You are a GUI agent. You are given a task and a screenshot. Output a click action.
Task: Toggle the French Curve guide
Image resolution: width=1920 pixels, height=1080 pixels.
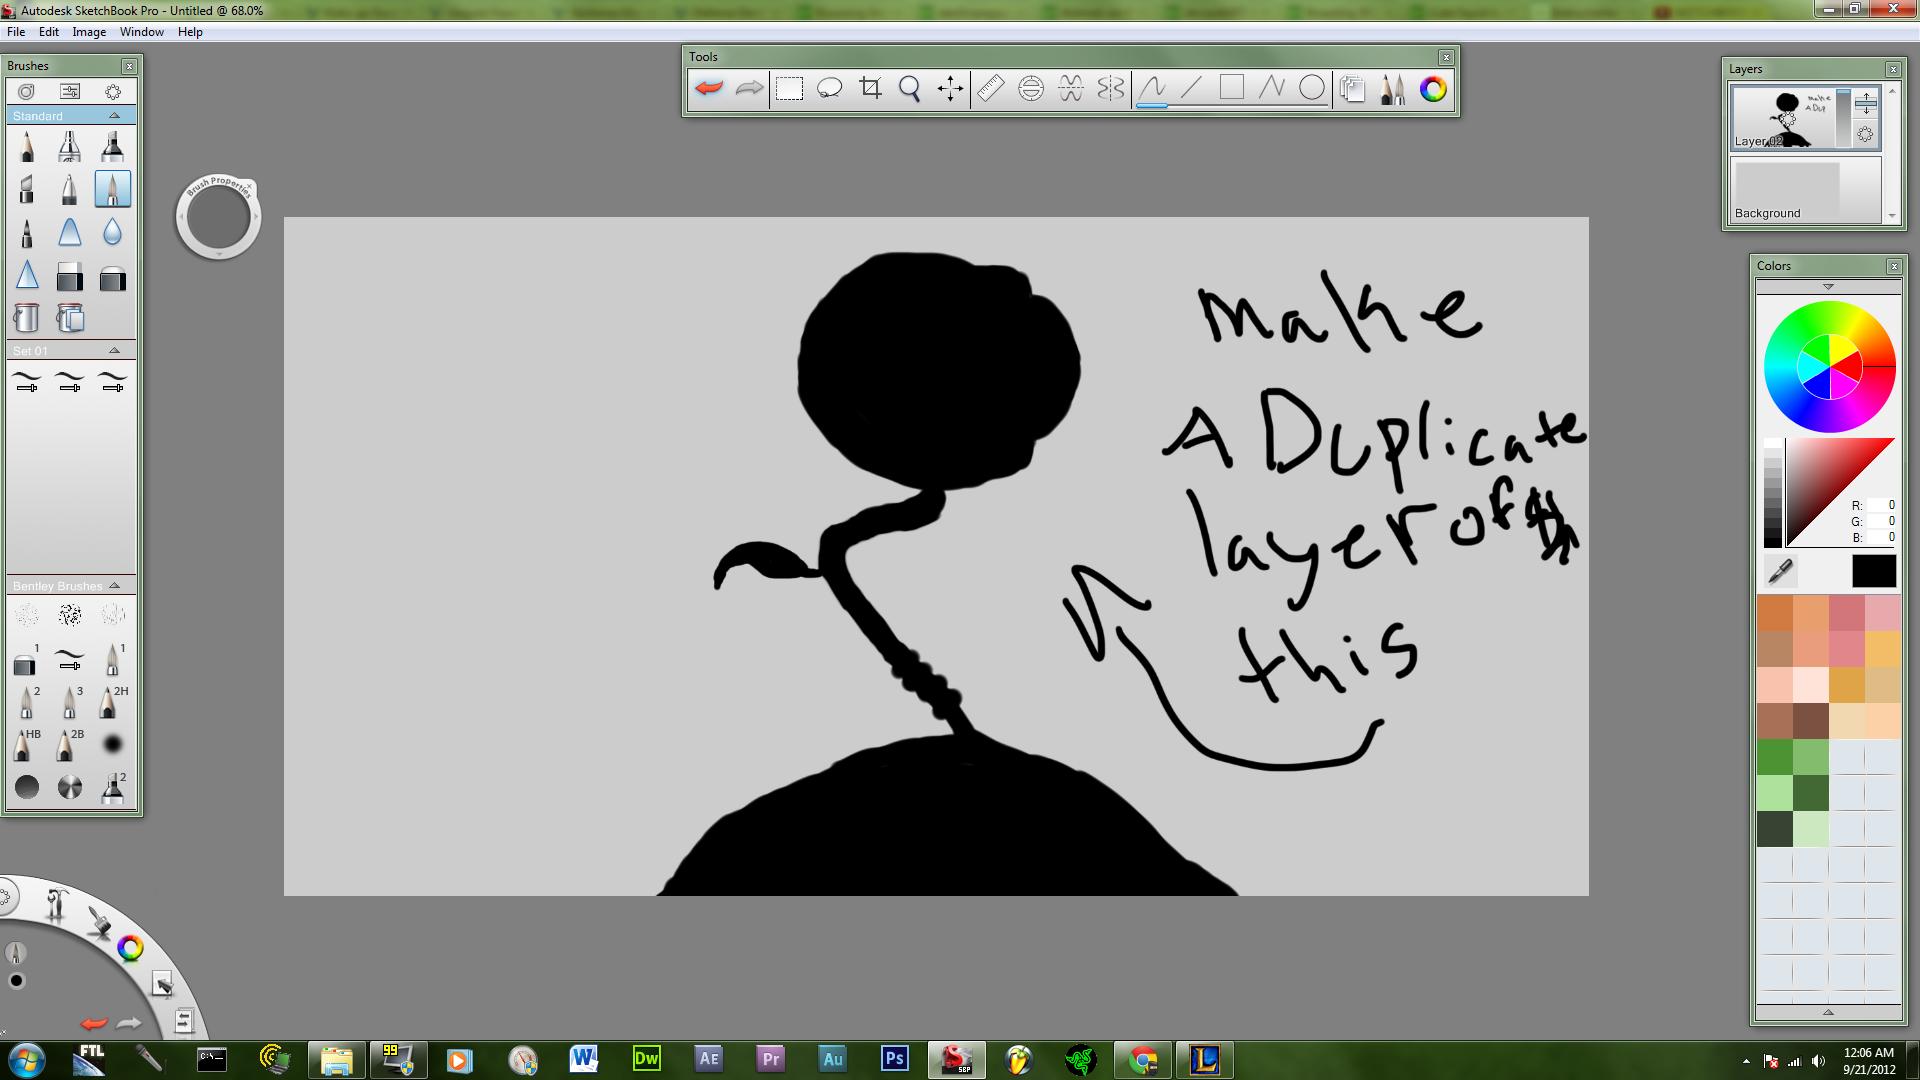tap(1071, 89)
